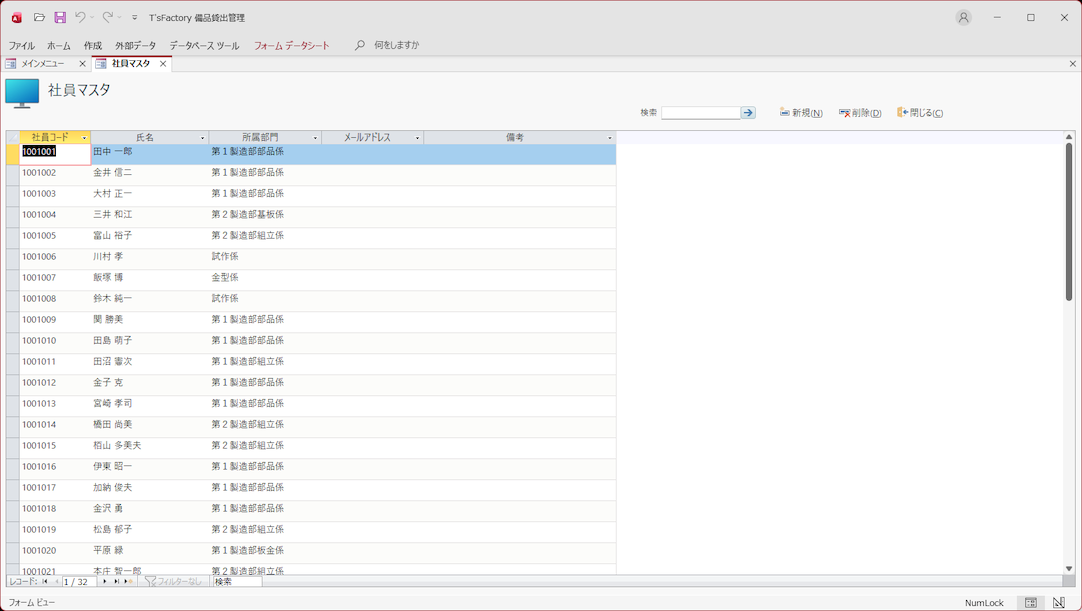Switch to the メインメニュー document tab
This screenshot has width=1082, height=611.
[x=42, y=63]
